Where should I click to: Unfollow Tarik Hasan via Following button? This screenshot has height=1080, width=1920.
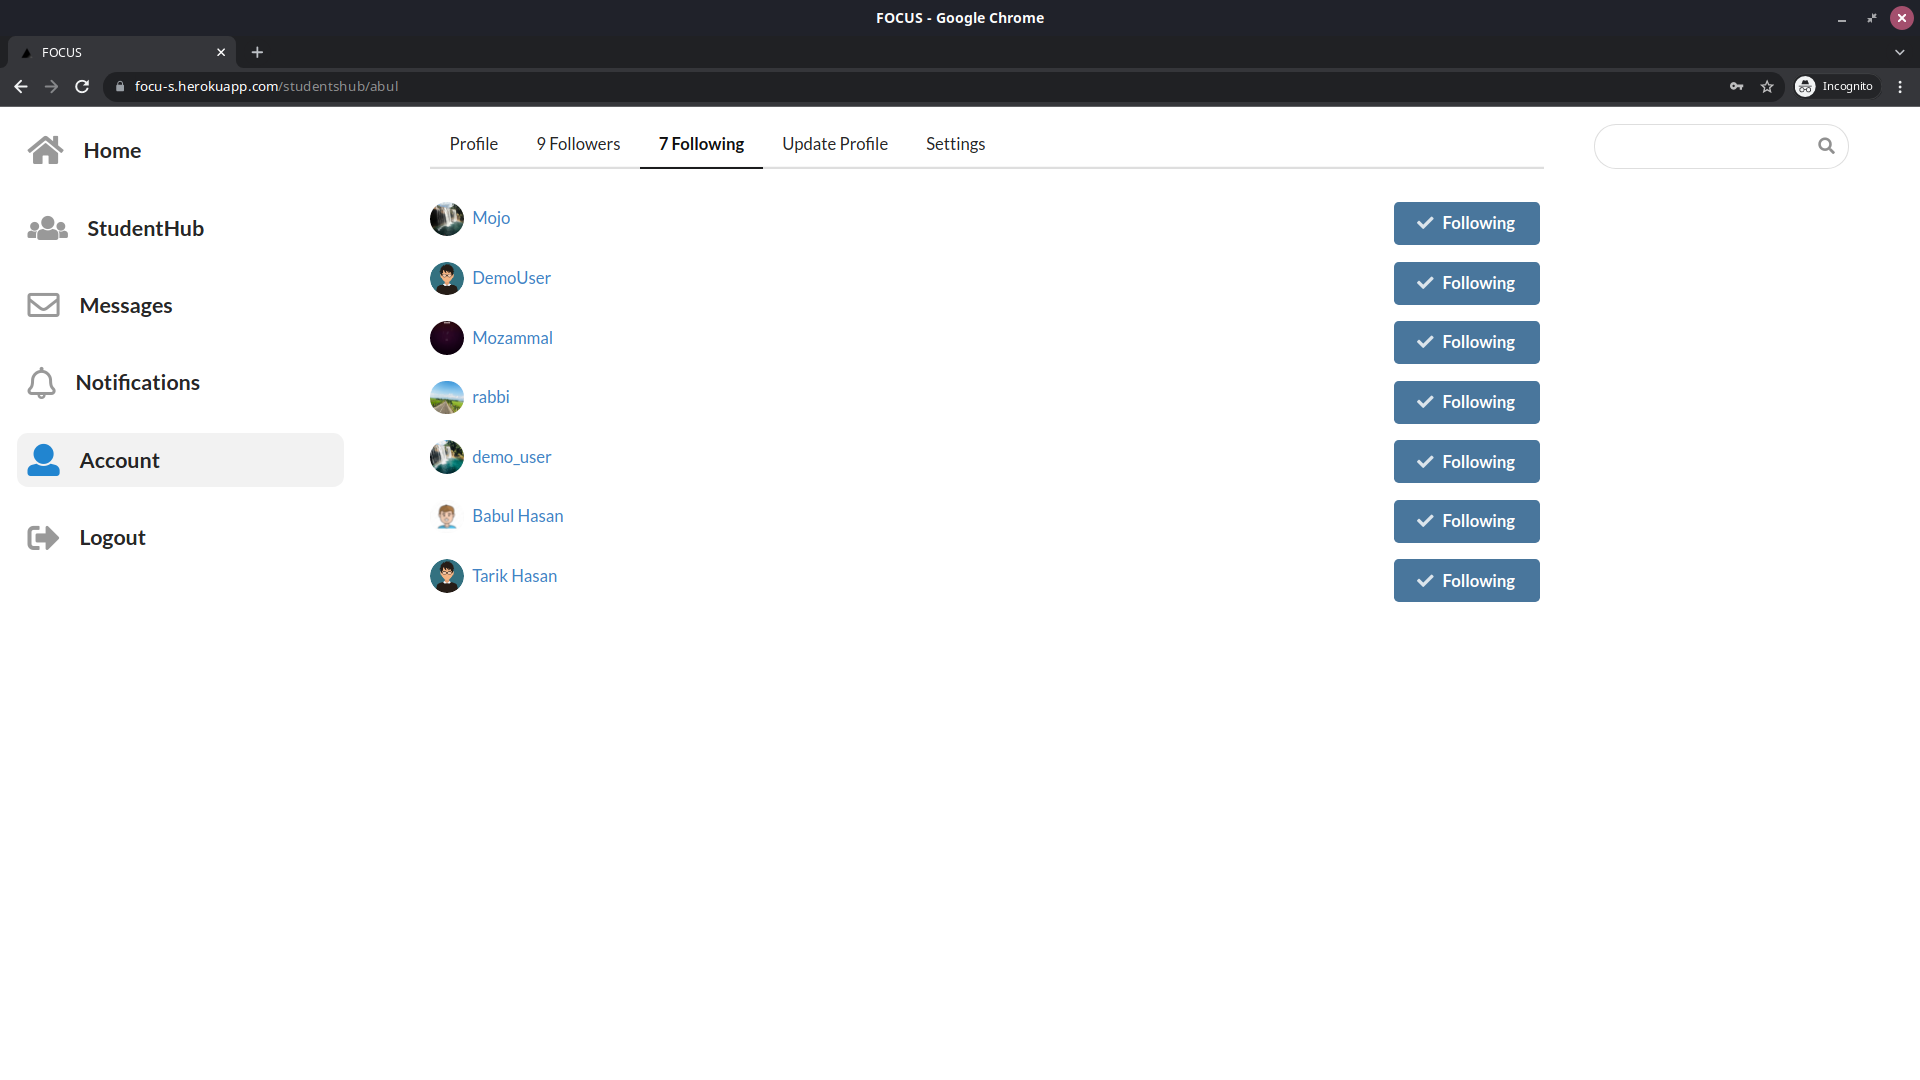[1466, 580]
